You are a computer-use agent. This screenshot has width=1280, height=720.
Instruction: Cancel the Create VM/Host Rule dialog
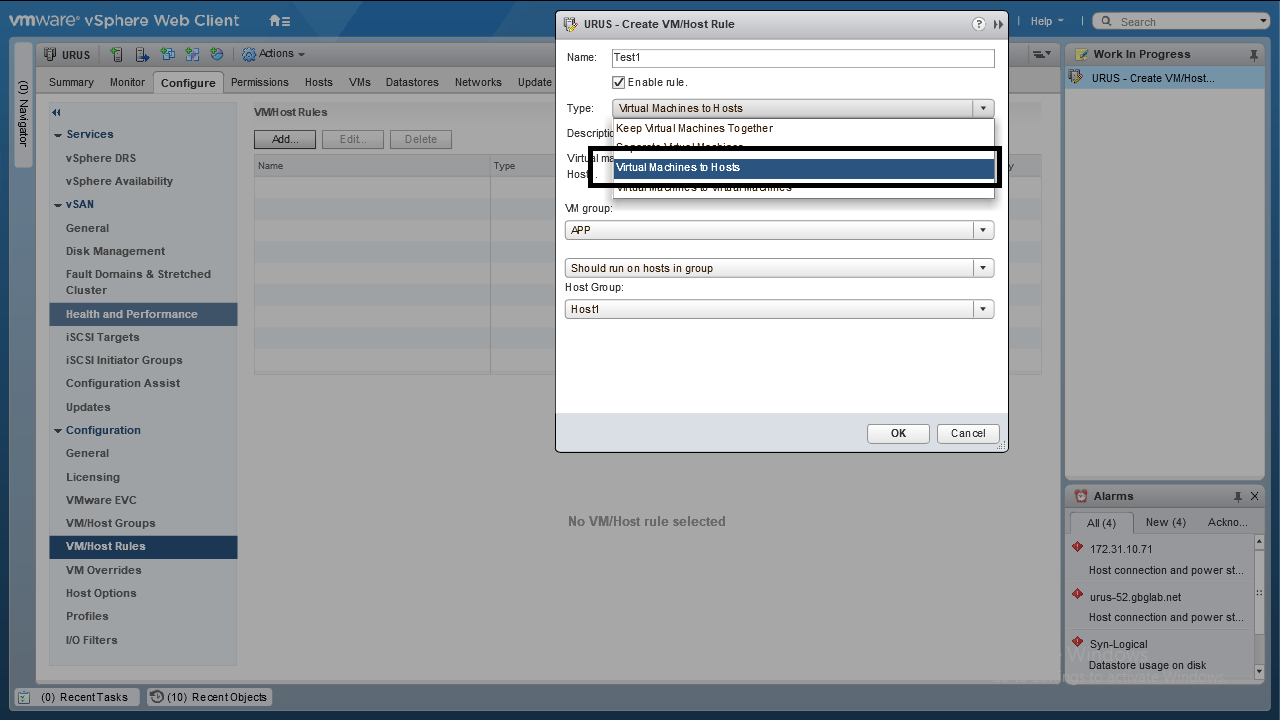pyautogui.click(x=967, y=433)
